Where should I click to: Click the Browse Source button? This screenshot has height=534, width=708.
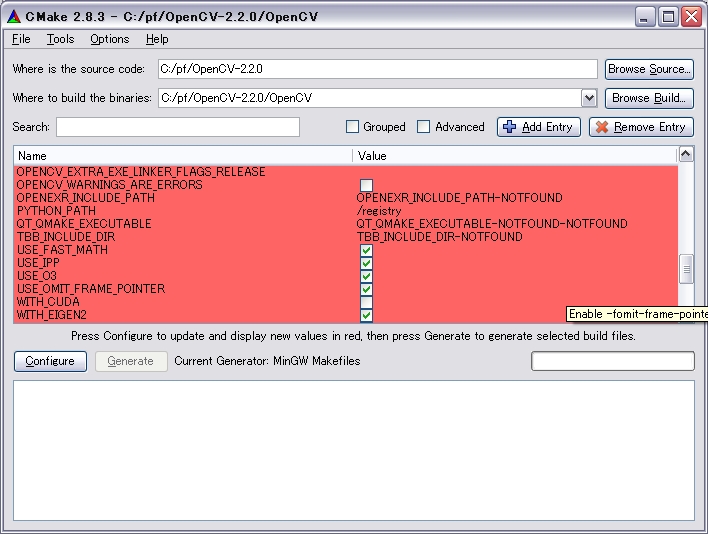pos(649,69)
